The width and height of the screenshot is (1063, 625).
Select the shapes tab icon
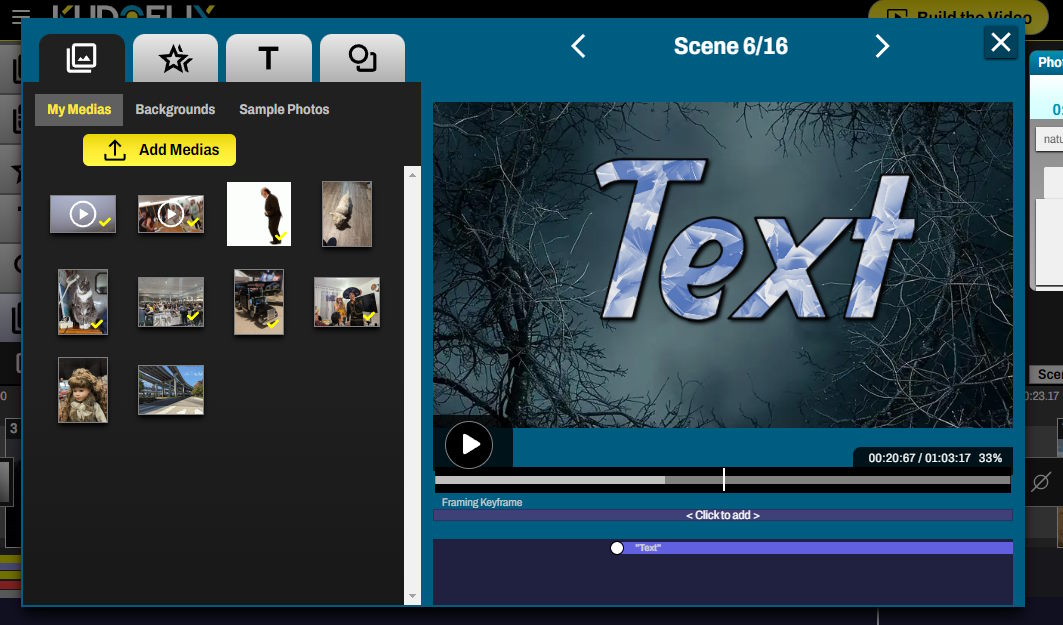(362, 59)
